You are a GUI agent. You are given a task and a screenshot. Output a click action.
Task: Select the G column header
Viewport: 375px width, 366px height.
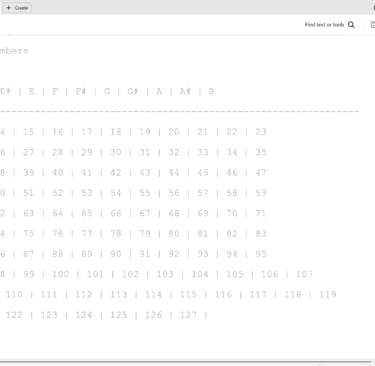click(x=107, y=91)
